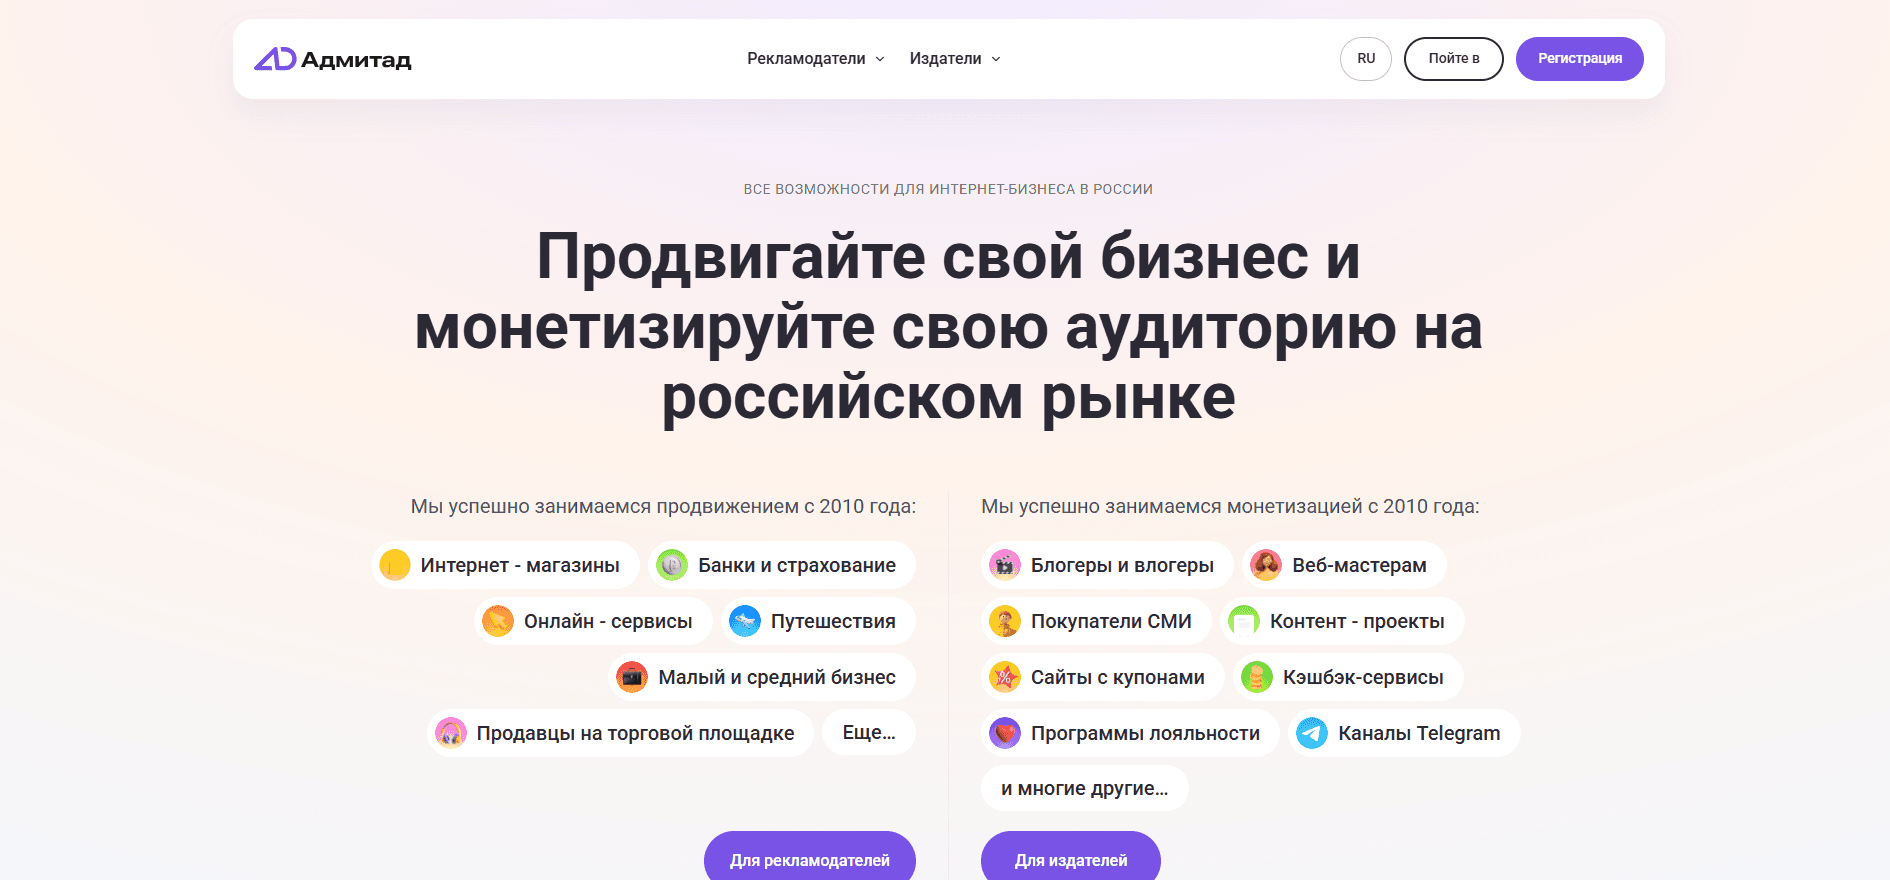This screenshot has width=1890, height=880.
Task: Click the coin stack icon for Кэшбэк-сервисы
Action: point(1257,677)
